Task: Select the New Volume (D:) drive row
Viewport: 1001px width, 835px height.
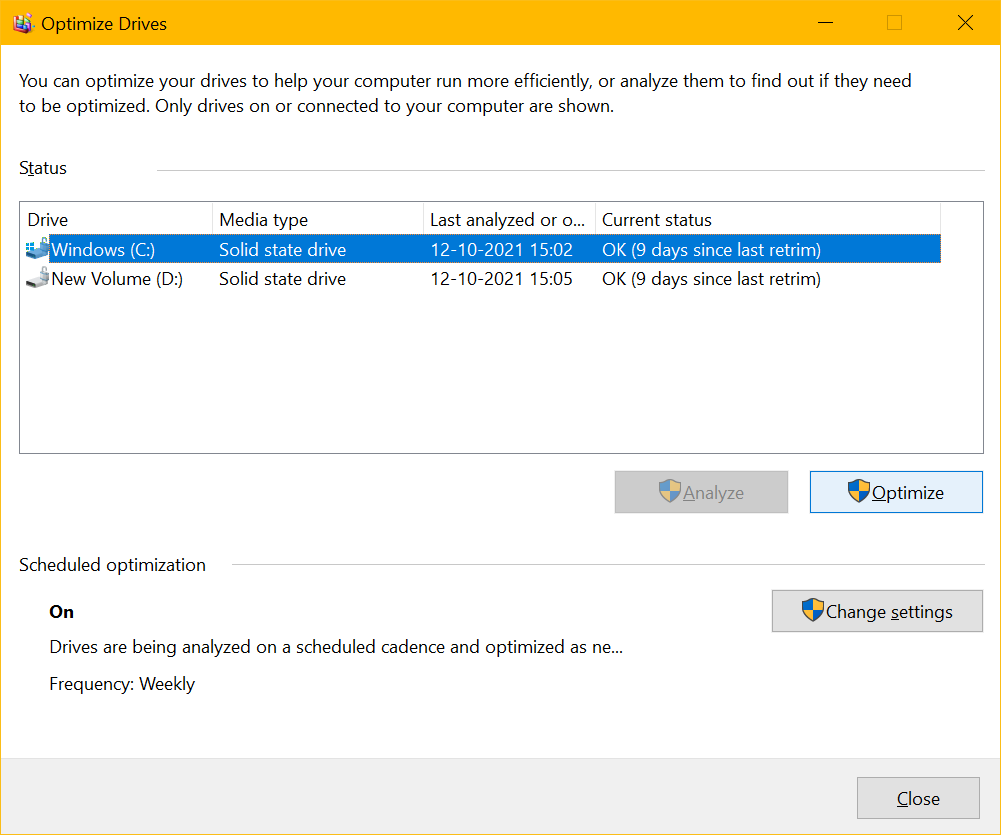Action: 483,279
